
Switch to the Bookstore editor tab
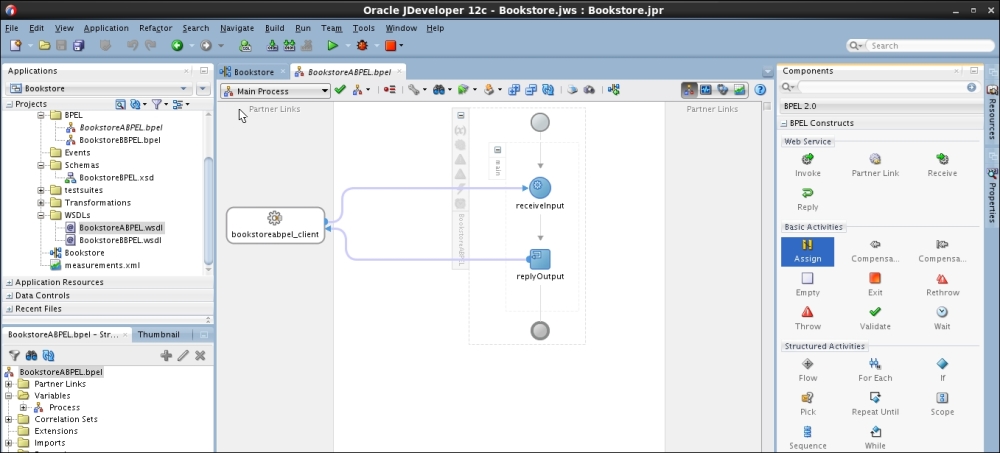click(x=254, y=72)
